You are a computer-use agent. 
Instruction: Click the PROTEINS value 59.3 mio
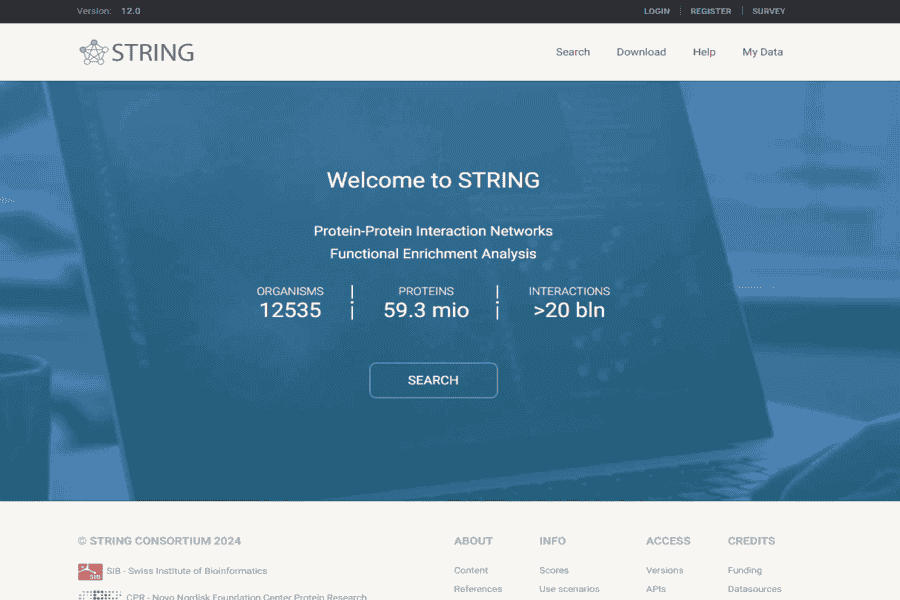point(426,310)
